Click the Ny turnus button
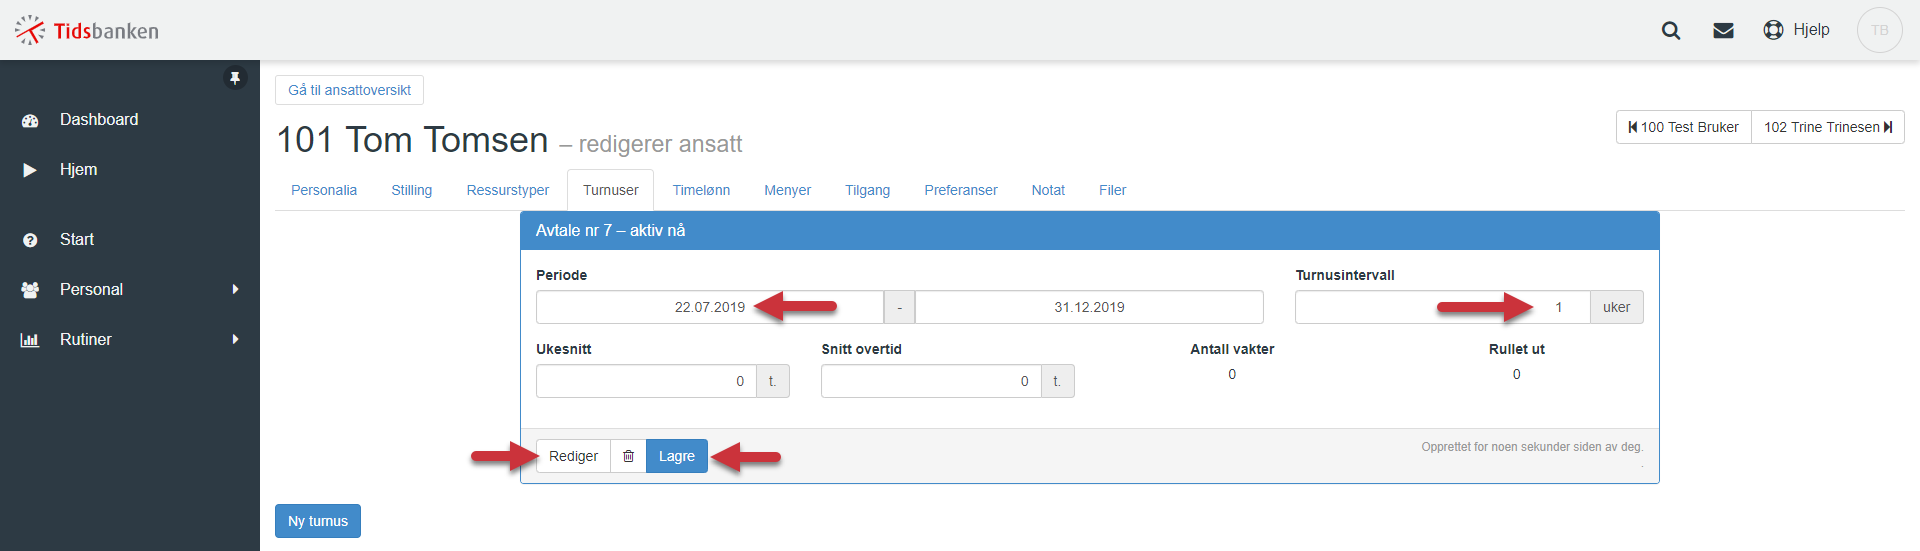Viewport: 1920px width, 551px height. (318, 521)
